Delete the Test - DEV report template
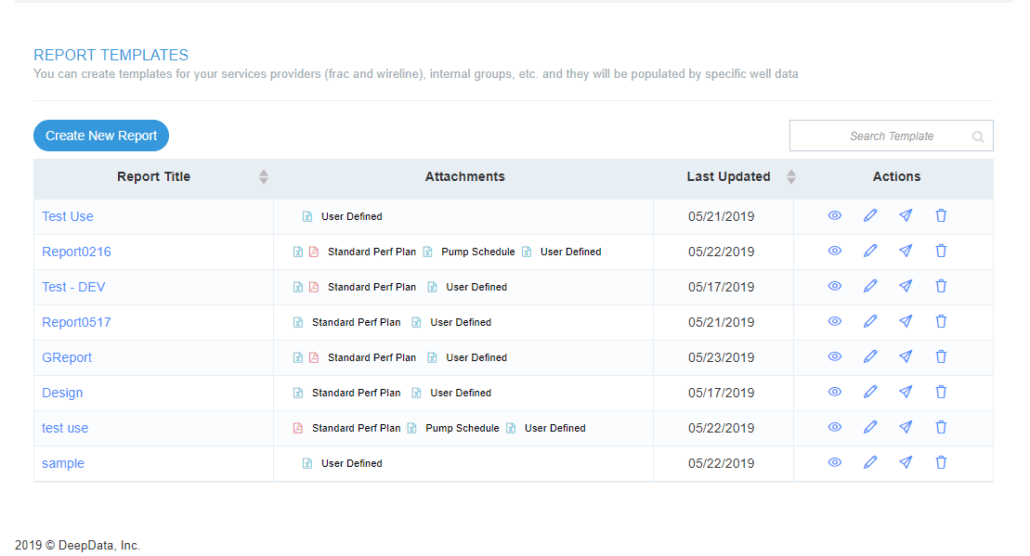Viewport: 1030px width, 556px height. [941, 287]
